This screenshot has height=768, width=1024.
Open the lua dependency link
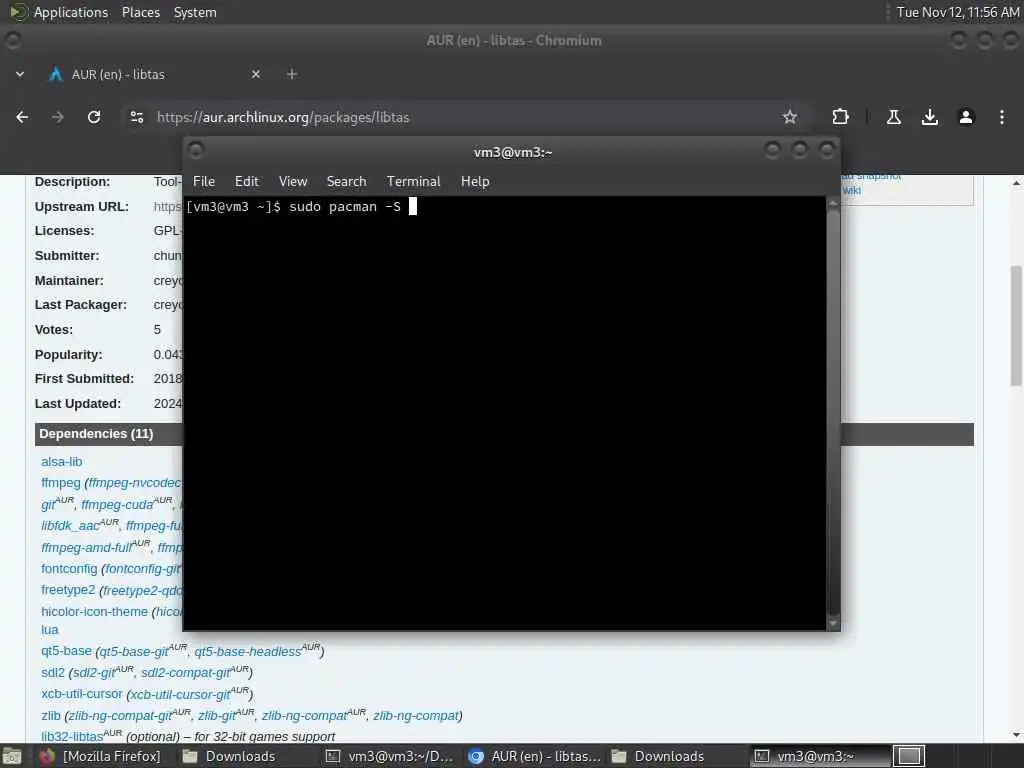pyautogui.click(x=50, y=630)
